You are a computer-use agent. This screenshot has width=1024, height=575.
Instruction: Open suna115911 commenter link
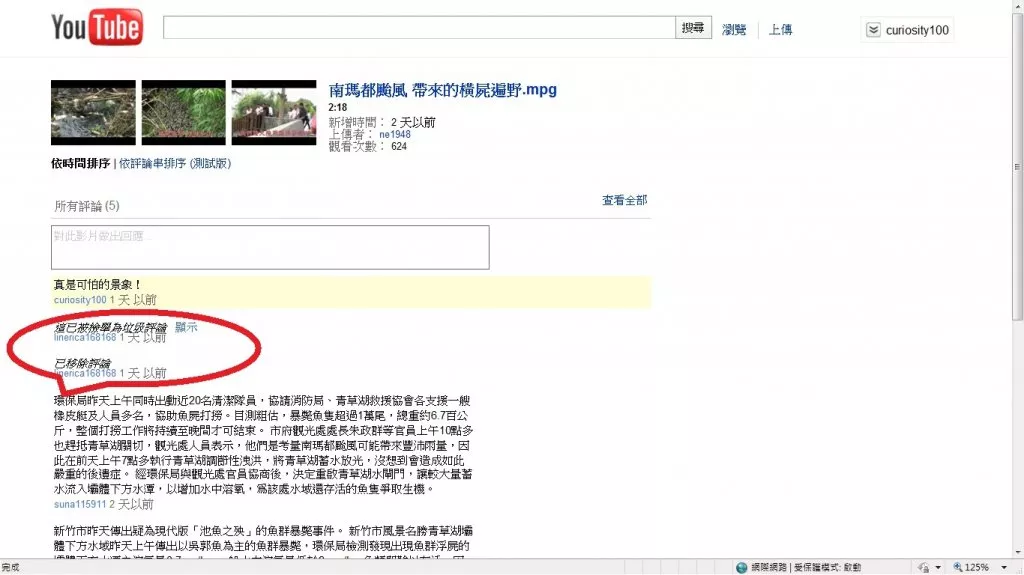pos(80,504)
